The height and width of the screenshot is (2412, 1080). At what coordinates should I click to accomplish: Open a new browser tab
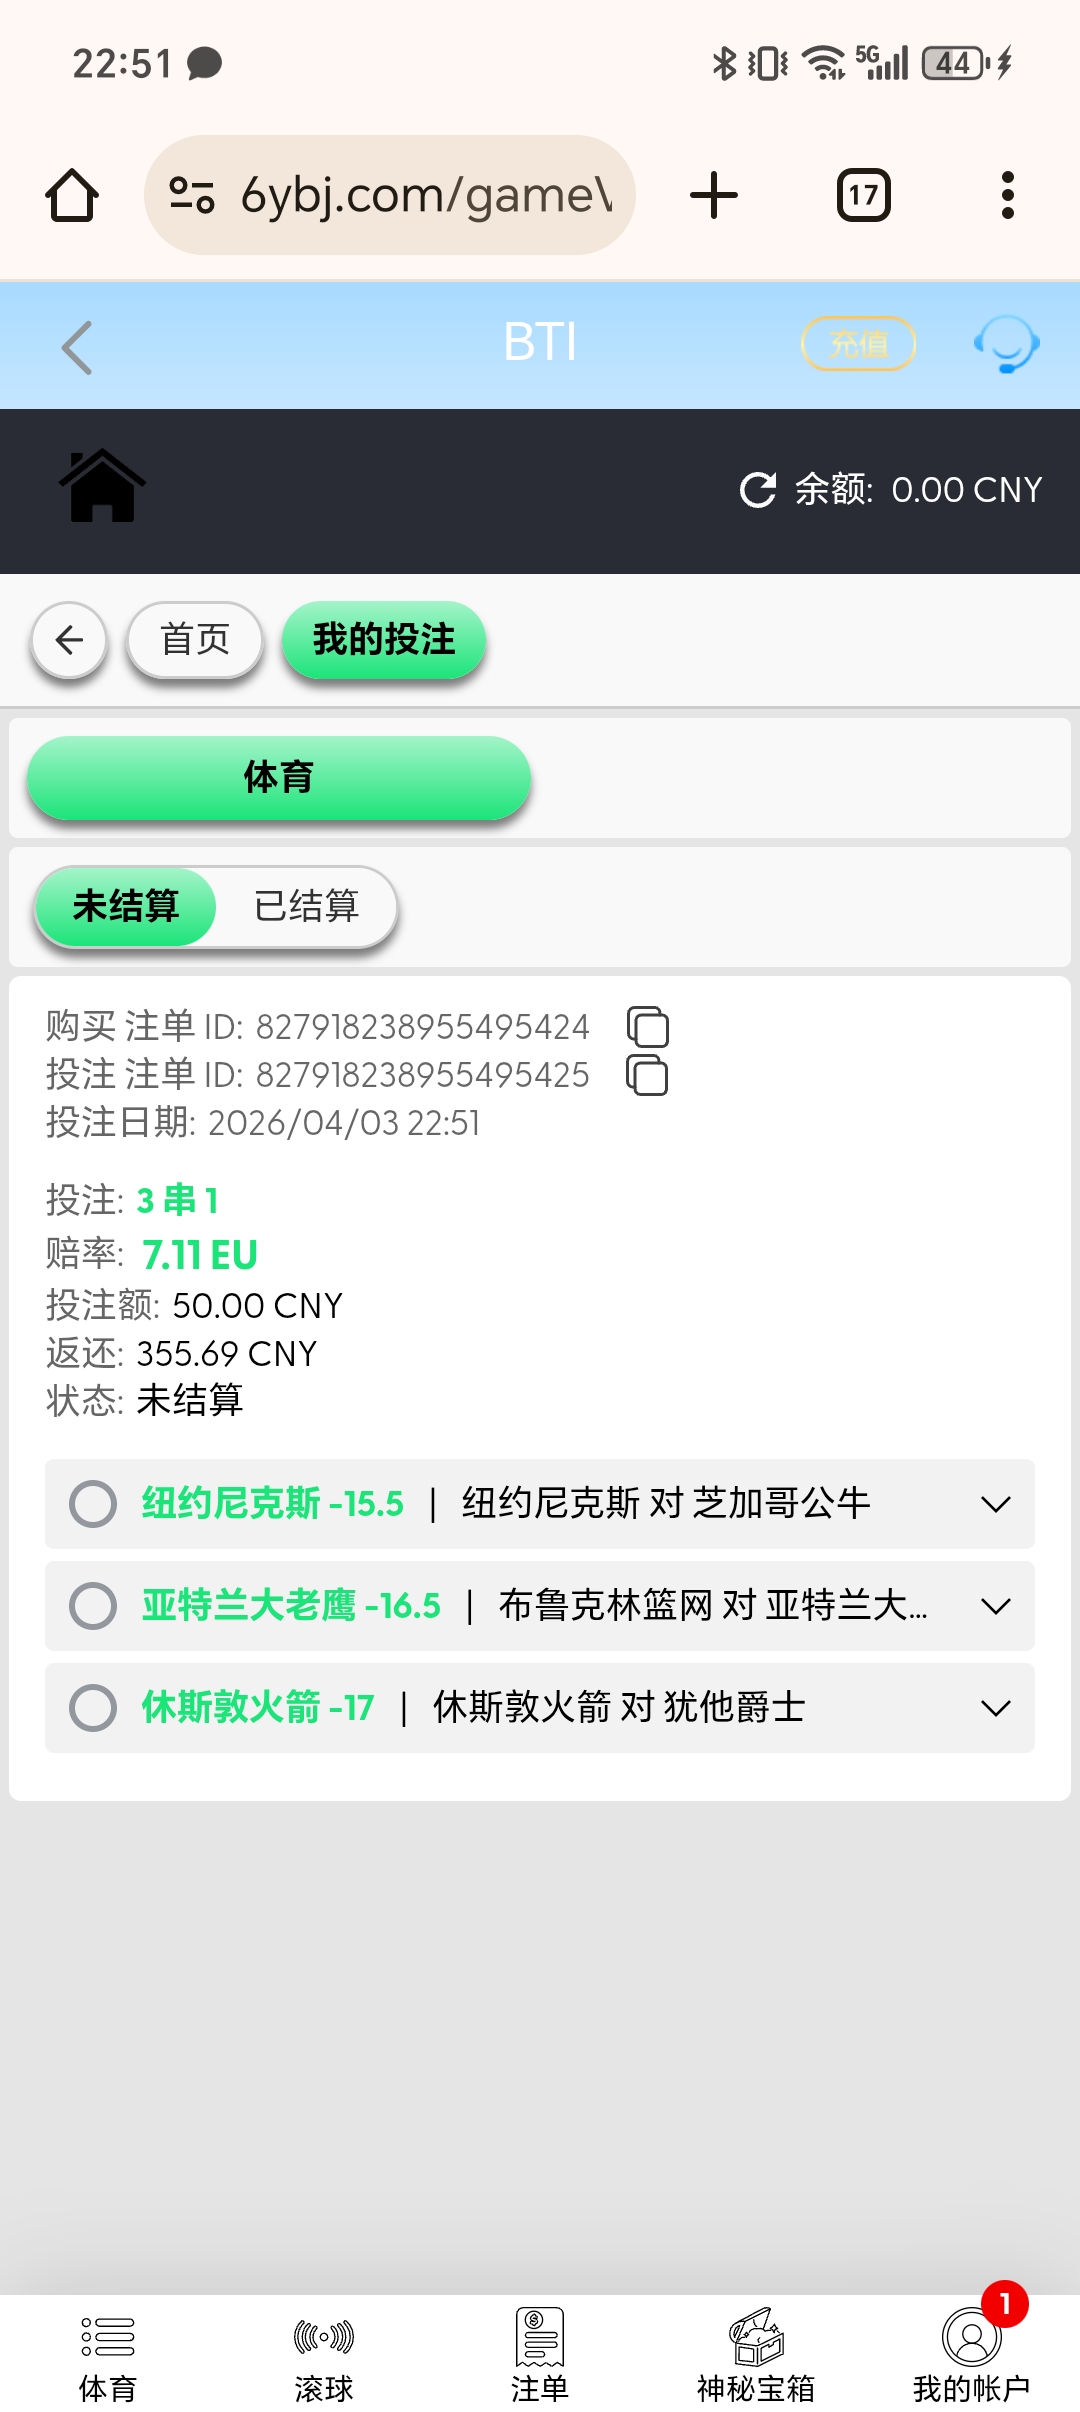pyautogui.click(x=714, y=195)
